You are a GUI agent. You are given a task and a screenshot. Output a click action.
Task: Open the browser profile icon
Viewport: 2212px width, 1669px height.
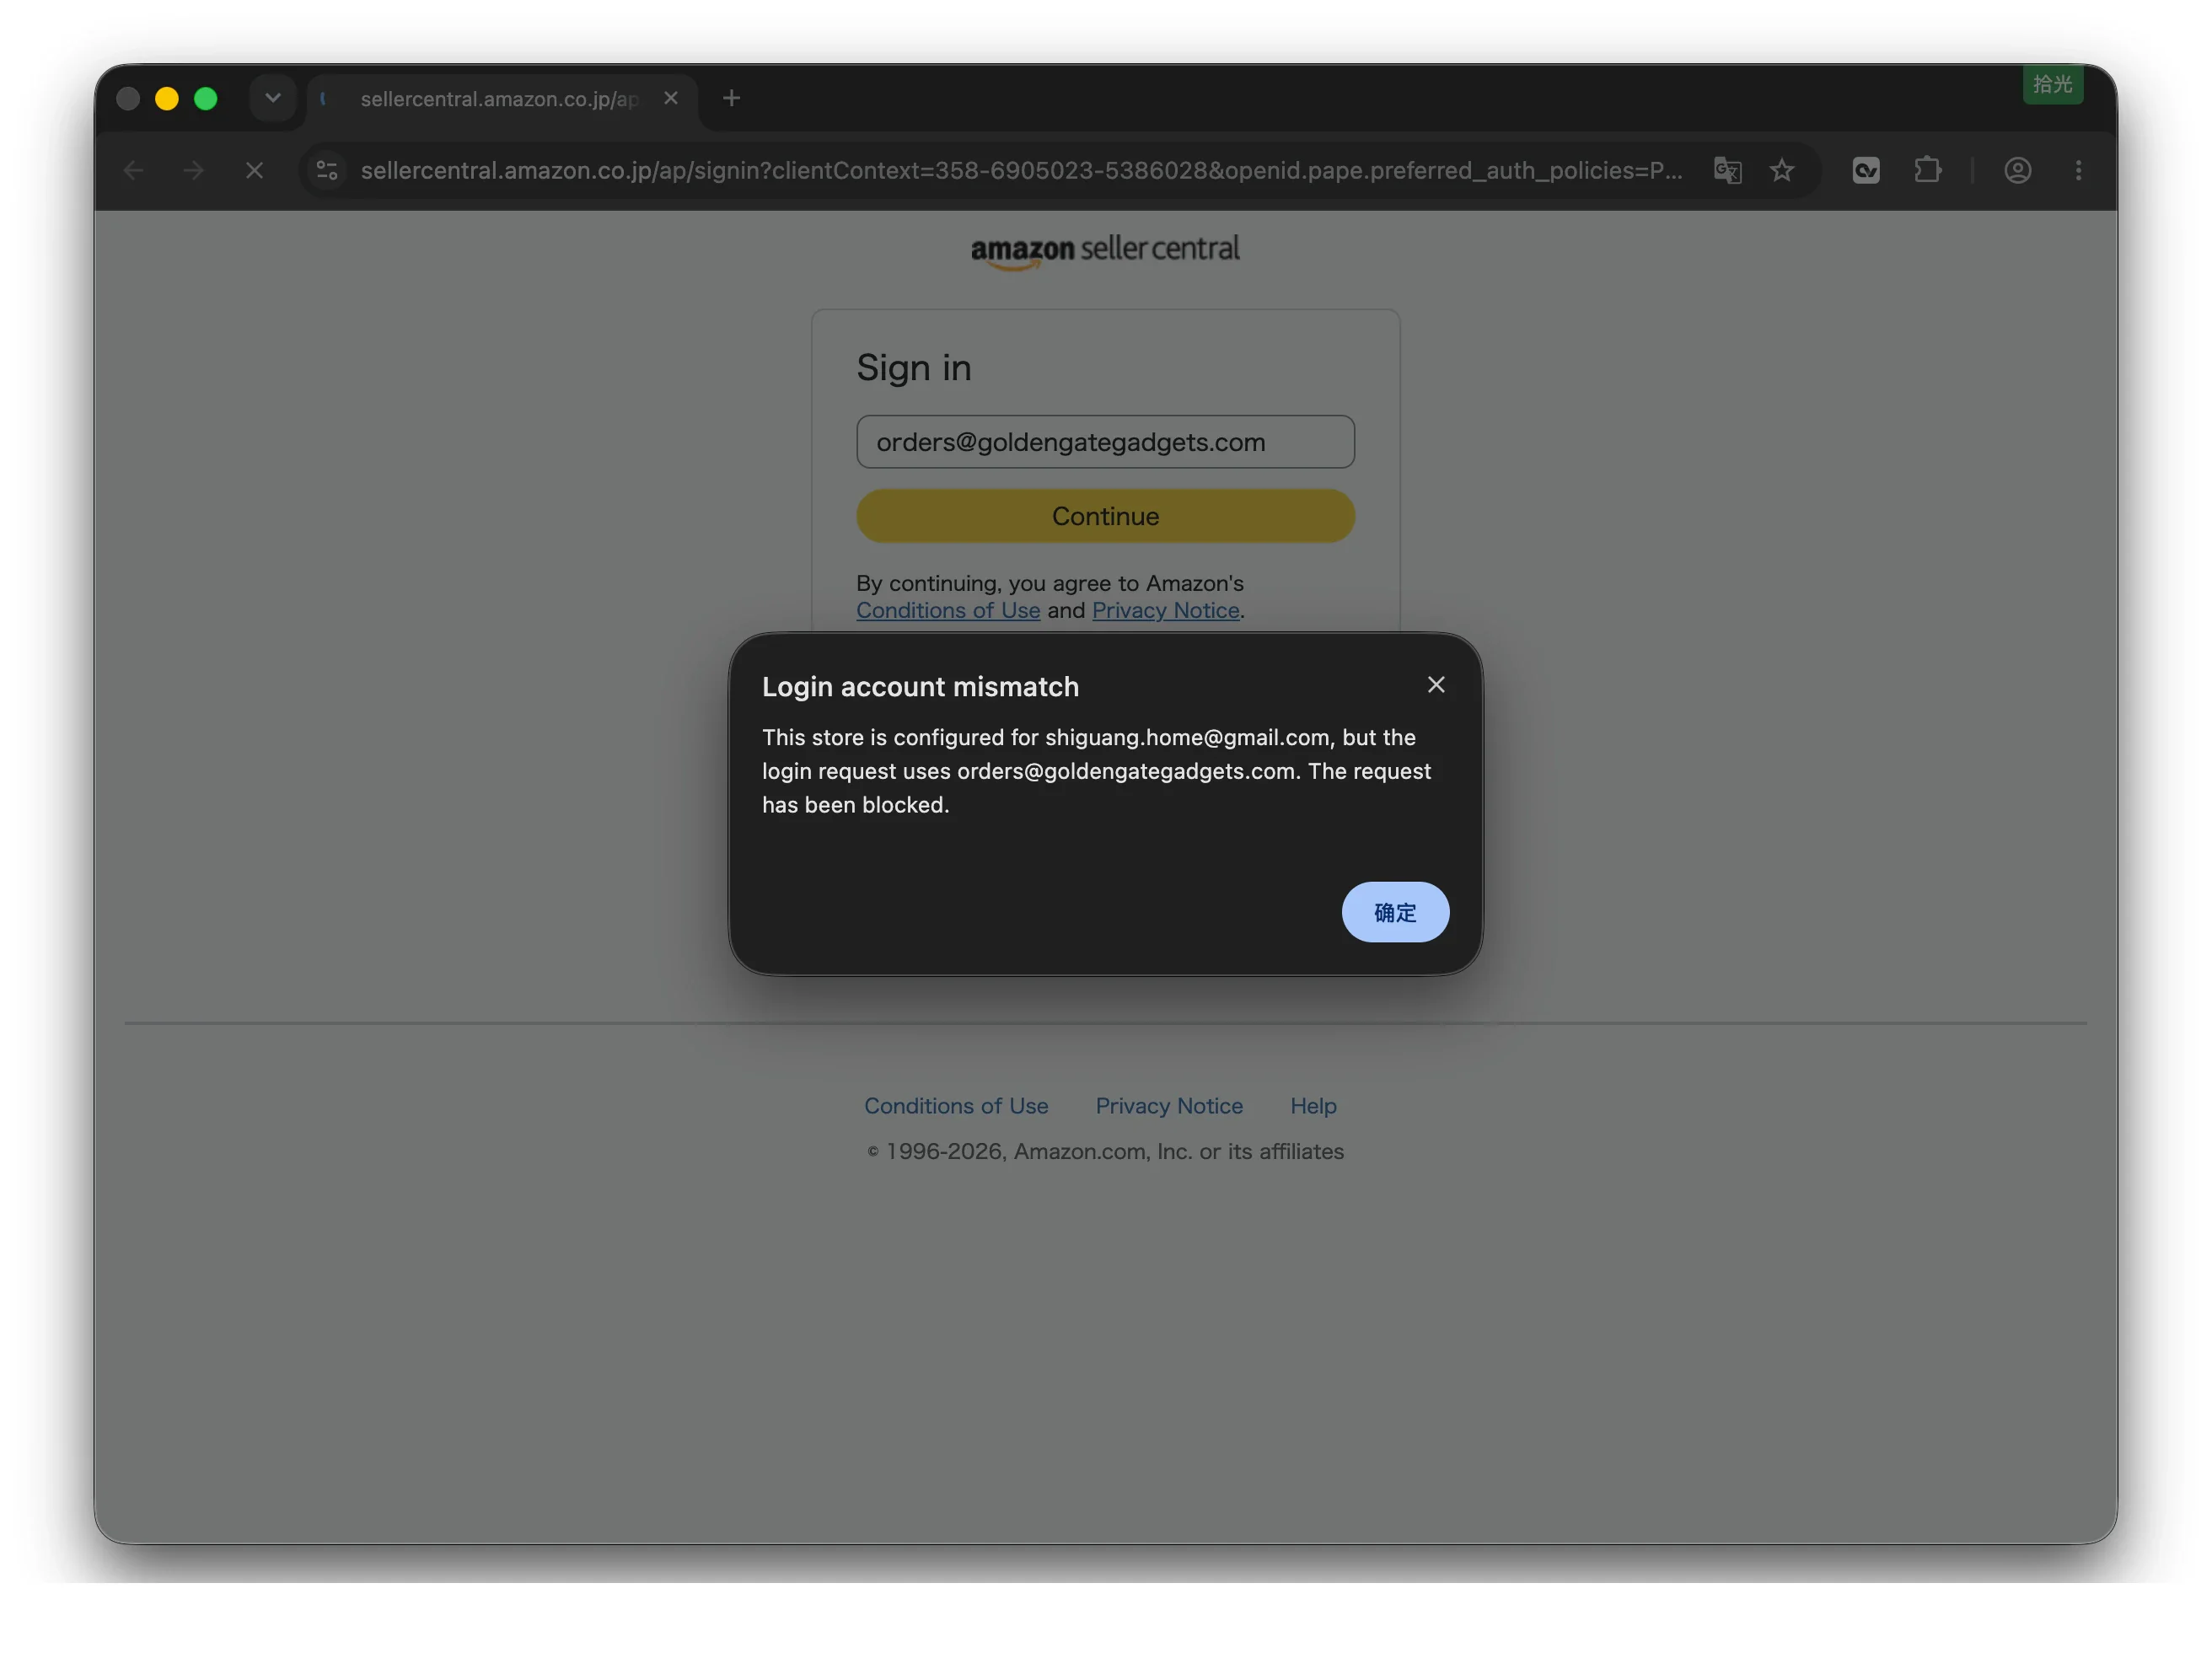click(2017, 171)
